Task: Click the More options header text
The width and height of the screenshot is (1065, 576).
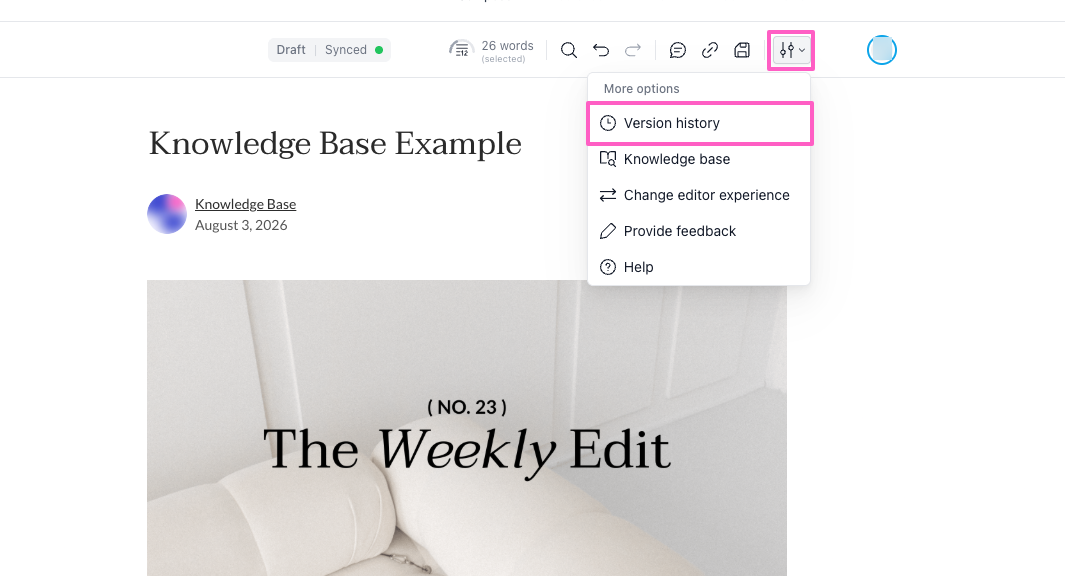Action: pyautogui.click(x=641, y=89)
